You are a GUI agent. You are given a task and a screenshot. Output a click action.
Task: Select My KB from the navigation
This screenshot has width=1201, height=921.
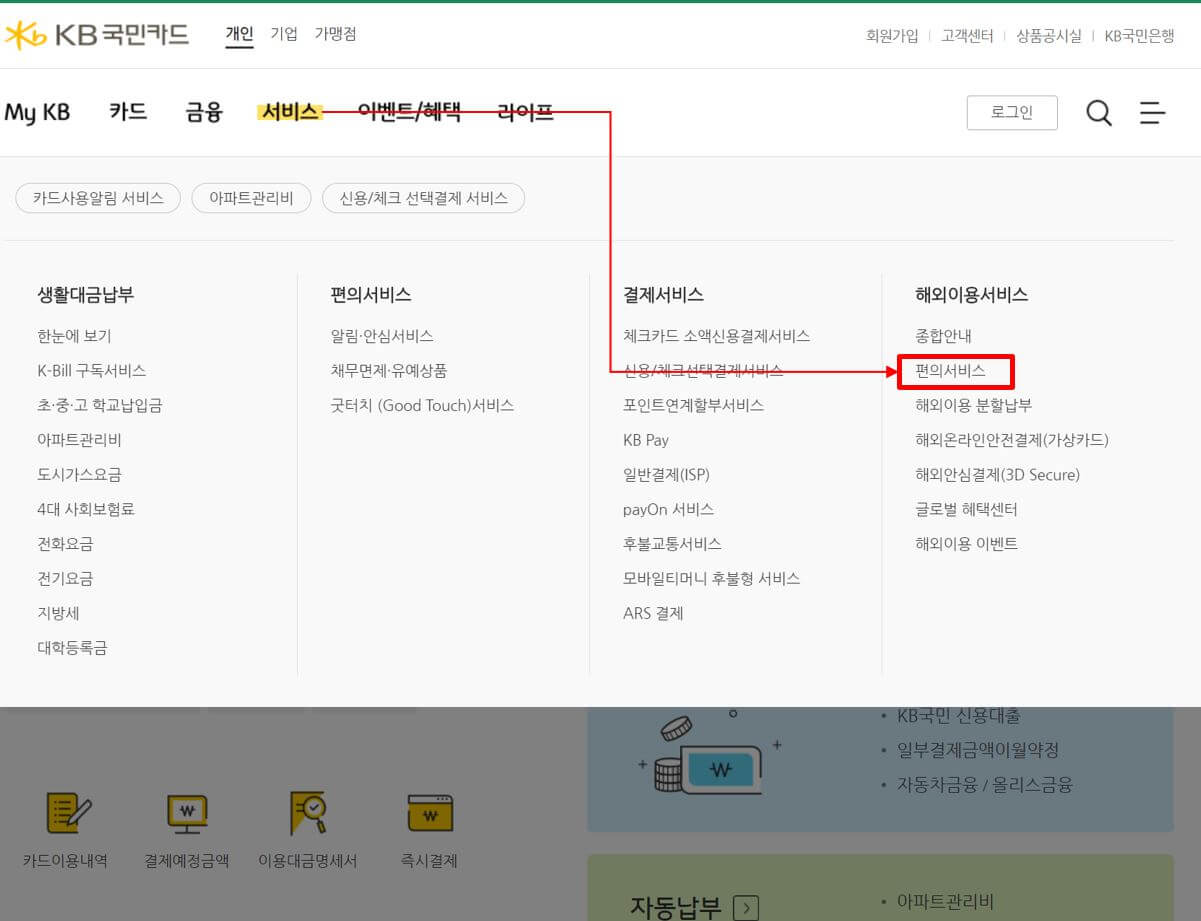37,112
